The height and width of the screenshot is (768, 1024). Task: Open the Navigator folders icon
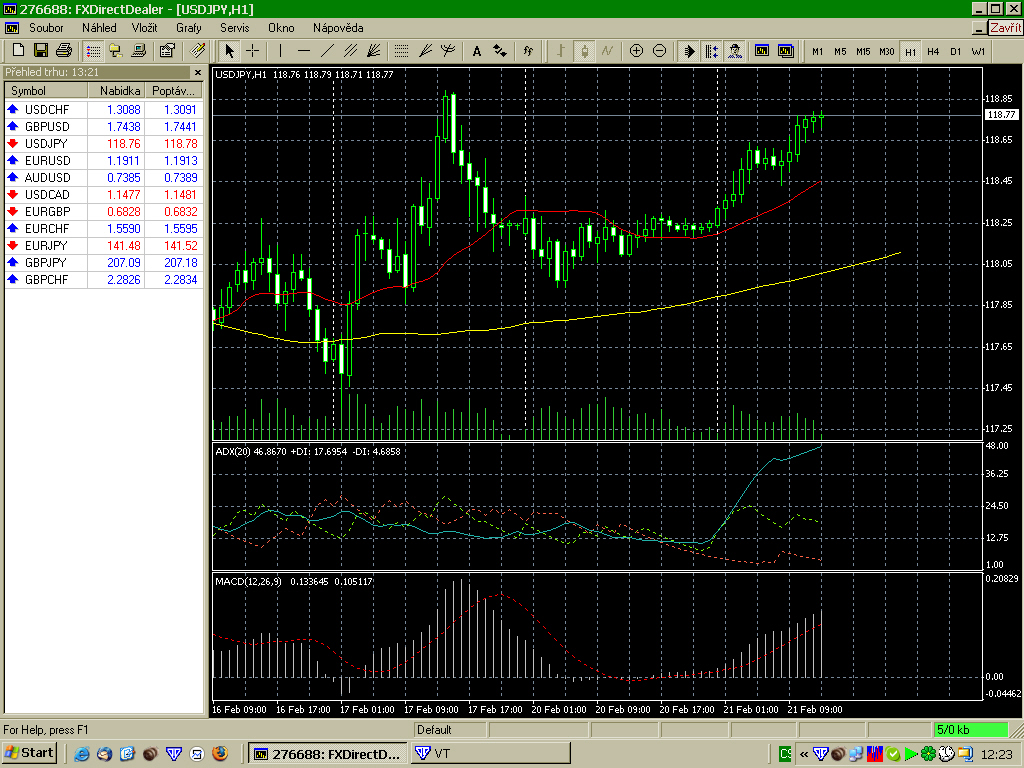(116, 50)
